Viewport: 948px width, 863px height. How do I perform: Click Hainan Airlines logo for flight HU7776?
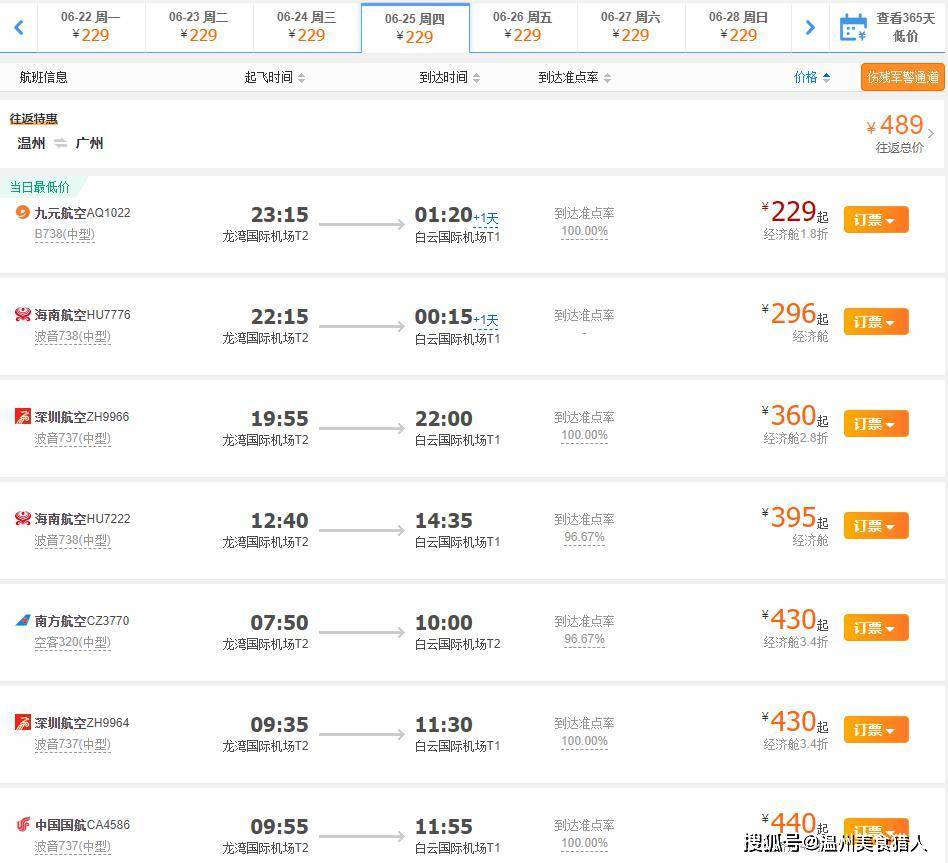tap(23, 315)
